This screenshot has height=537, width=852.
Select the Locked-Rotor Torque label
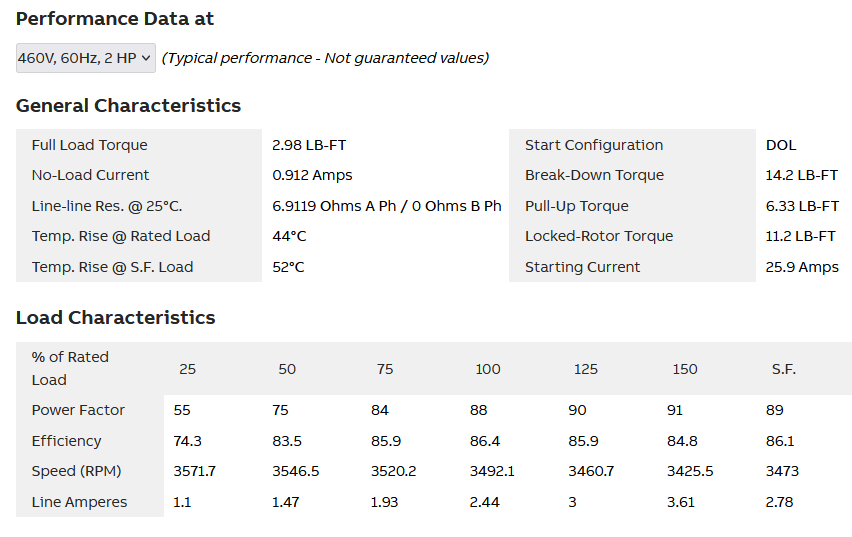(x=599, y=236)
